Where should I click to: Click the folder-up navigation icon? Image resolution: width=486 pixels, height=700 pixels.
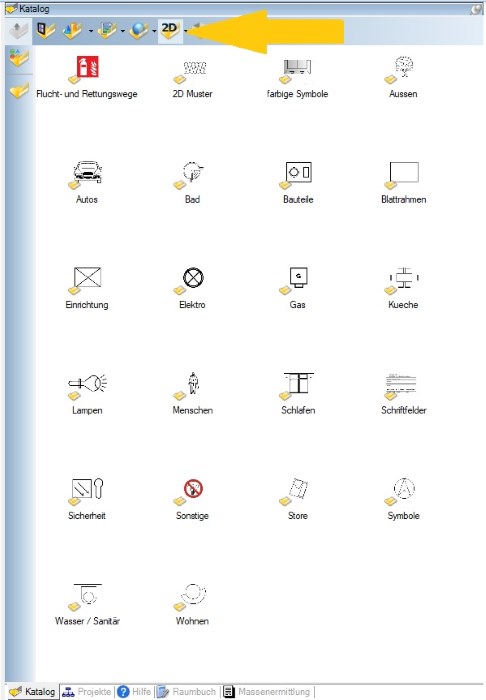tap(18, 31)
